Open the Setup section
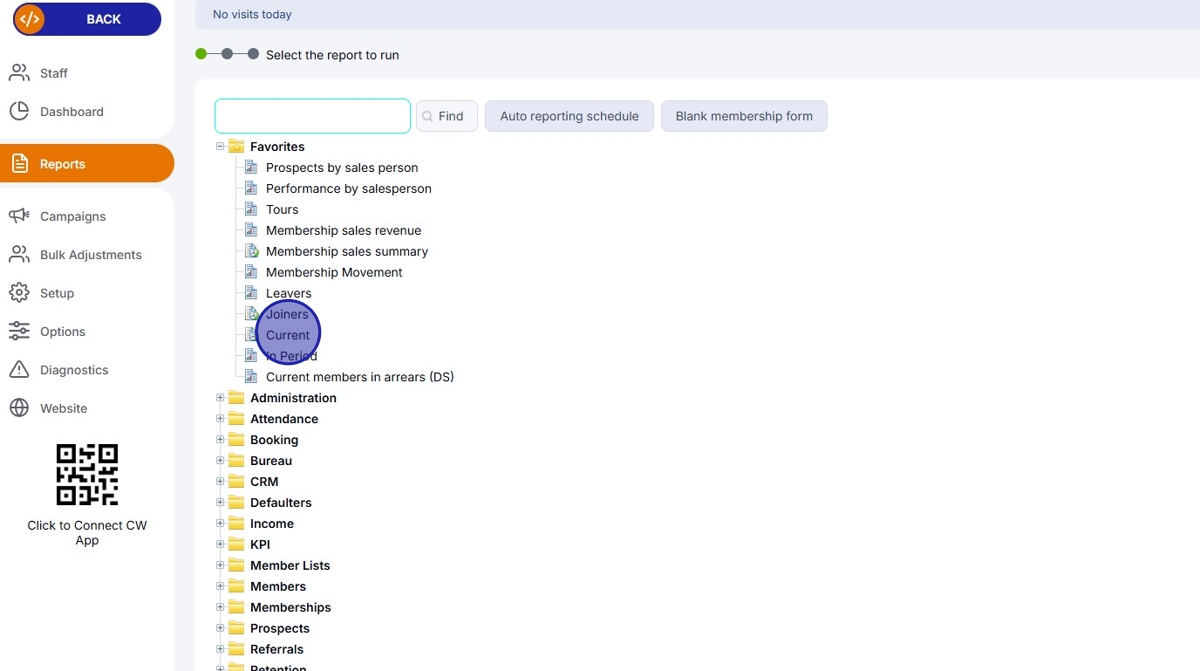The width and height of the screenshot is (1200, 671). pyautogui.click(x=57, y=293)
